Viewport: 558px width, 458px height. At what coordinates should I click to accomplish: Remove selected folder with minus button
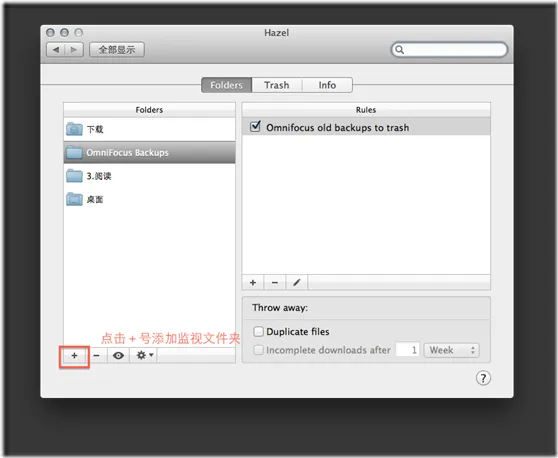tap(96, 356)
